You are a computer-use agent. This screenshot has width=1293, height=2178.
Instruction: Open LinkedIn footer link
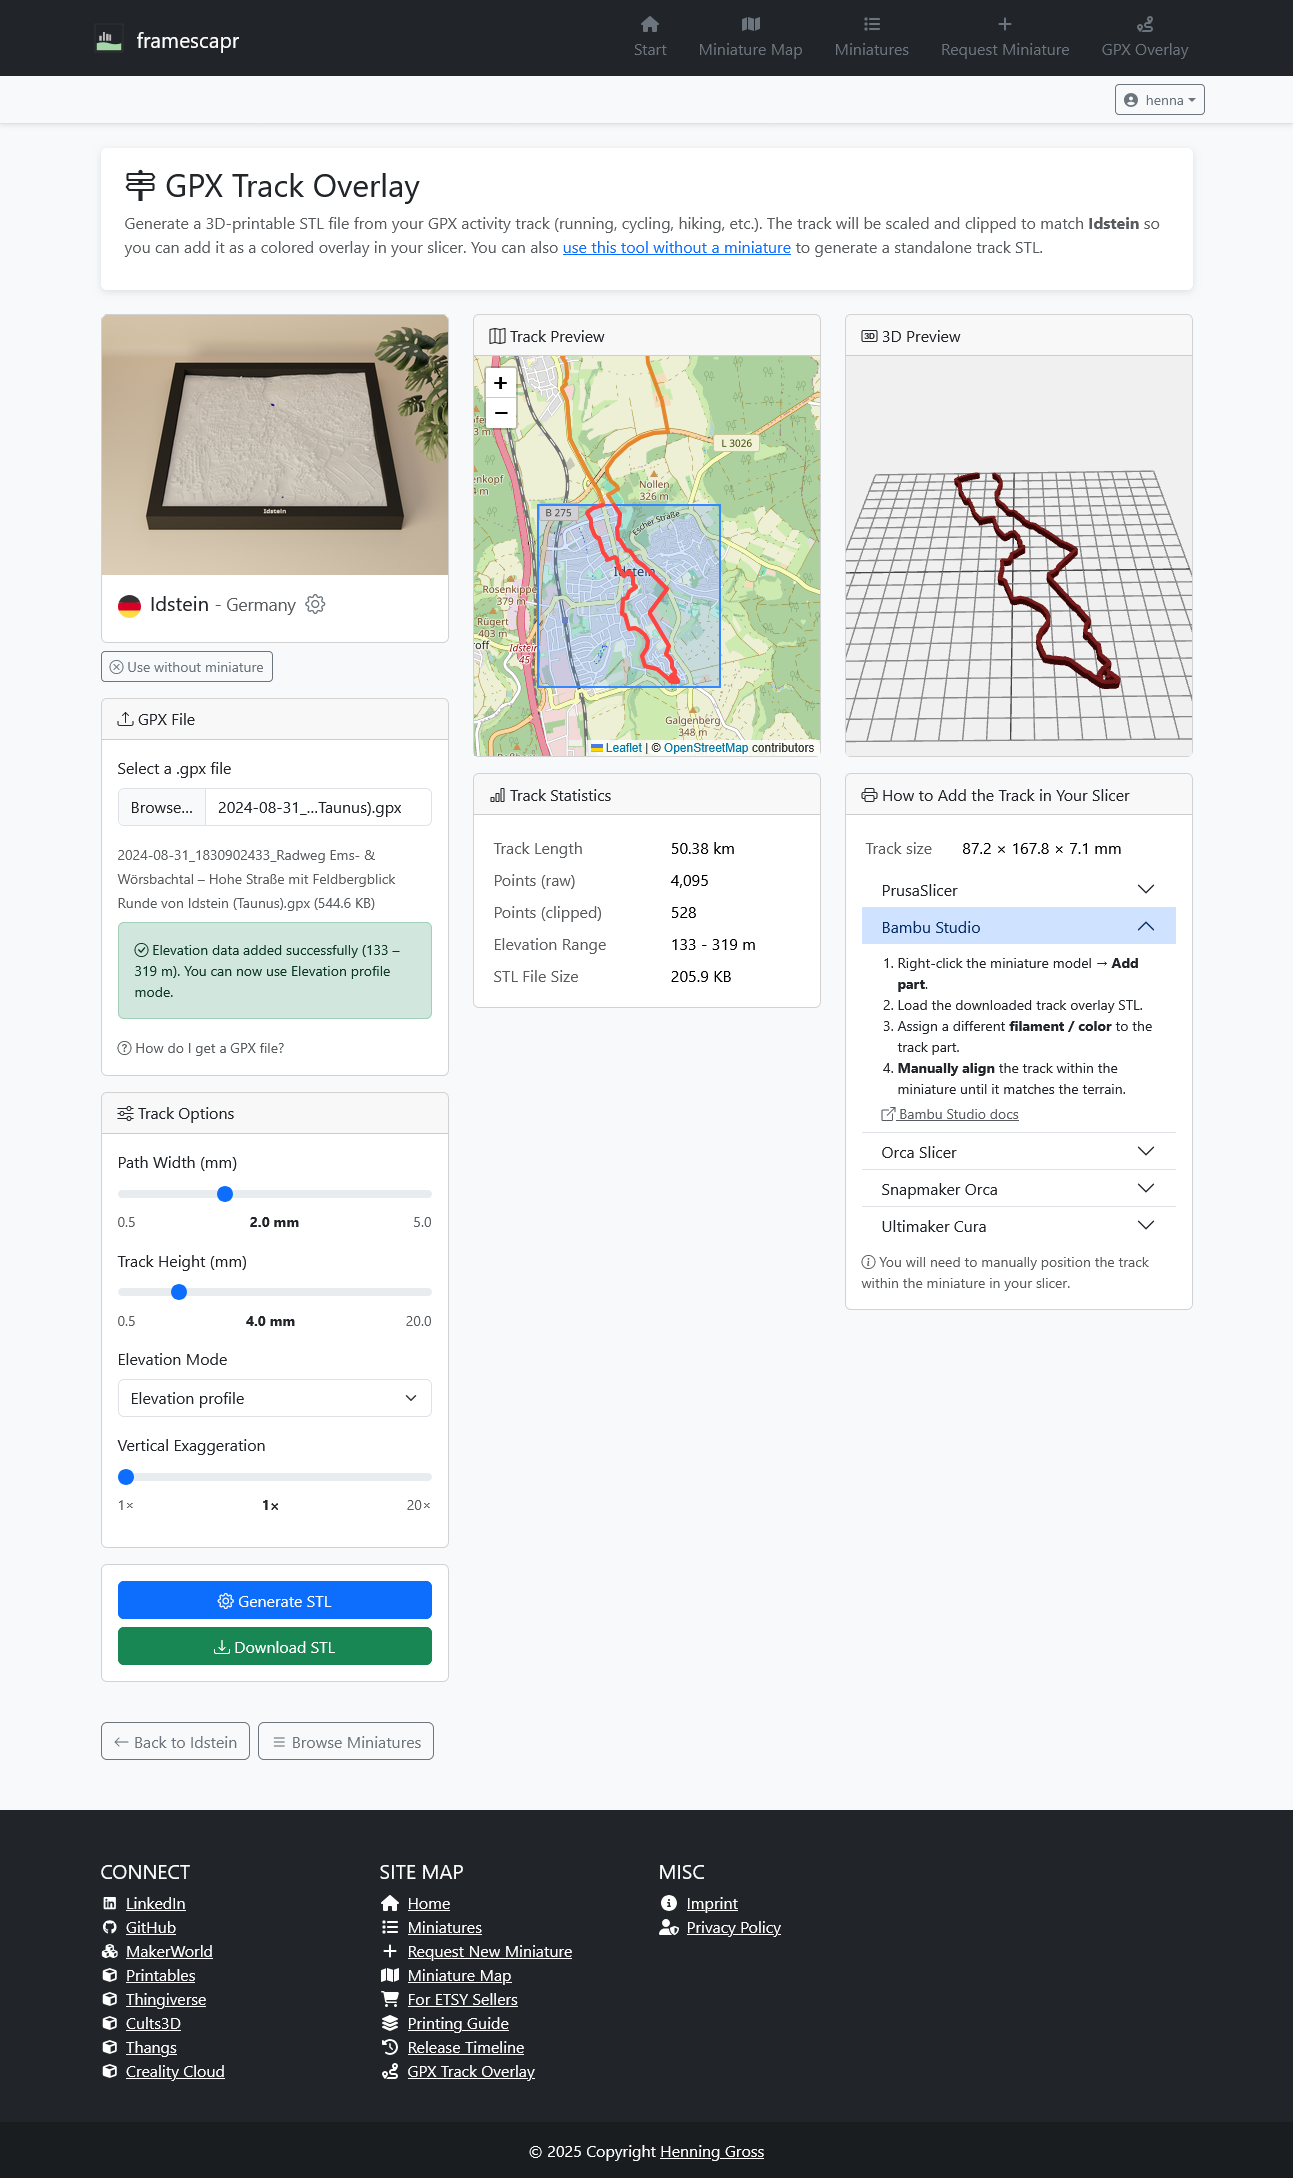[x=156, y=1903]
